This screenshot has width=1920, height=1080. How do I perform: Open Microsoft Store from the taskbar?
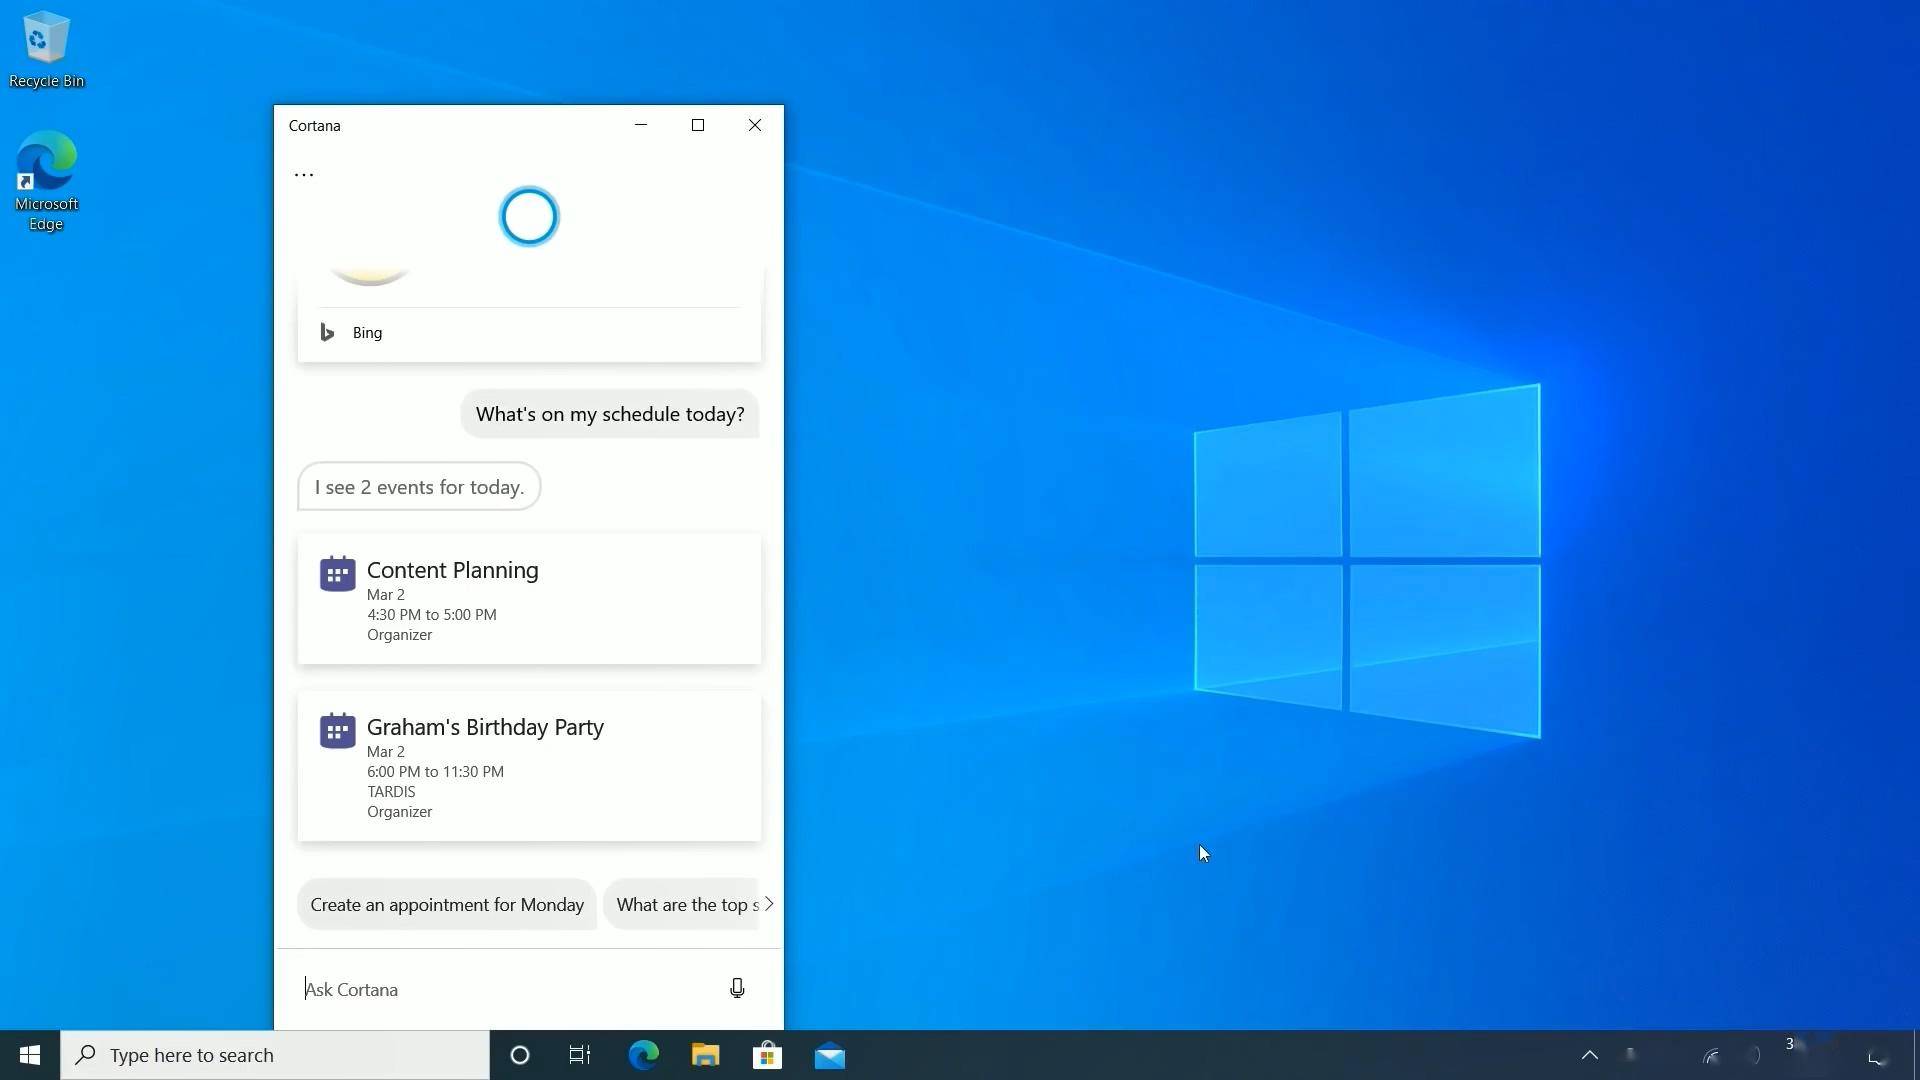point(767,1055)
